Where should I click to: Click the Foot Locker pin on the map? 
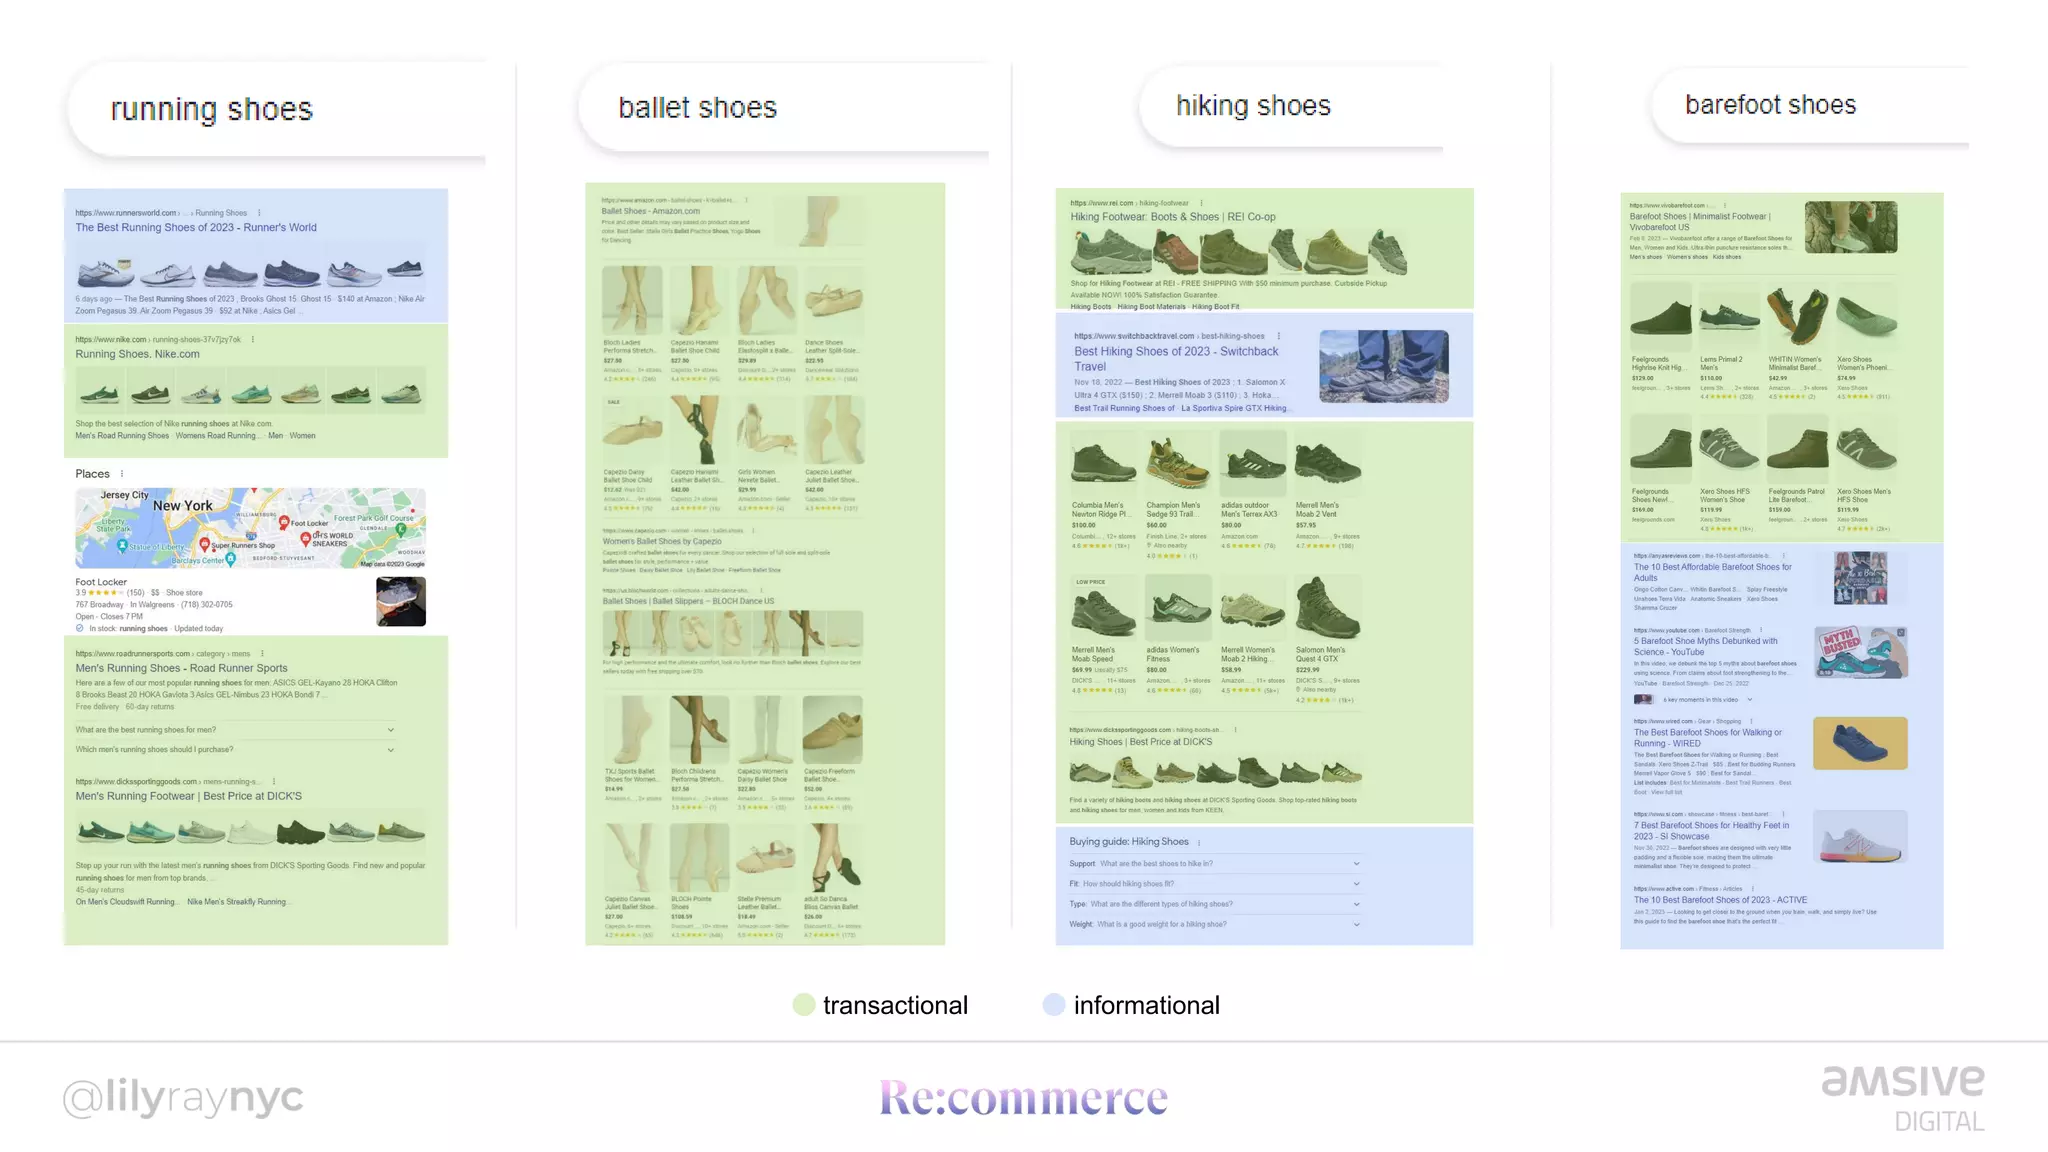[284, 522]
